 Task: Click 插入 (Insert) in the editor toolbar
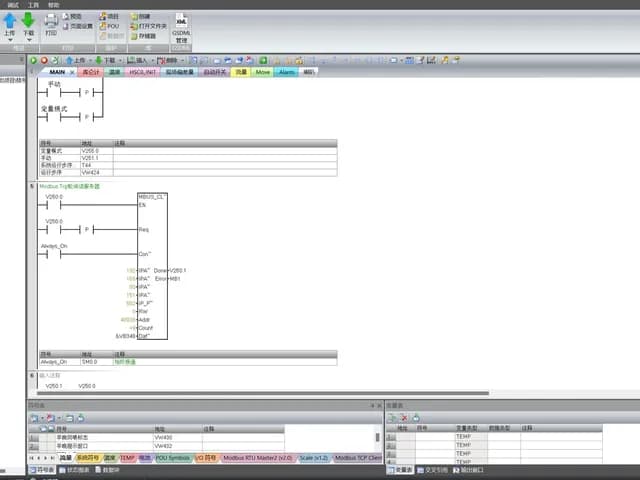[x=137, y=60]
